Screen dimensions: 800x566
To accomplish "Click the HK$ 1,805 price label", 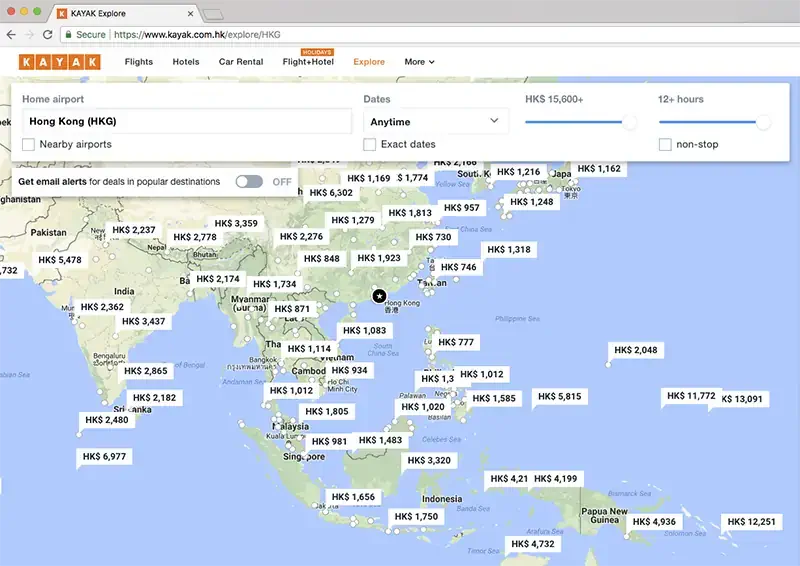I will (327, 411).
